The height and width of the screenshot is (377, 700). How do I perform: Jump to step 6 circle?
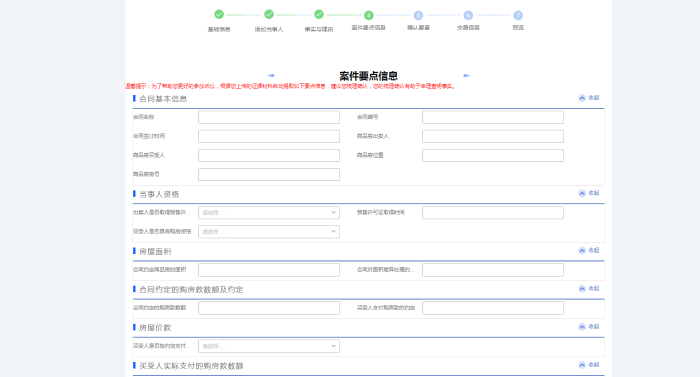pos(468,16)
